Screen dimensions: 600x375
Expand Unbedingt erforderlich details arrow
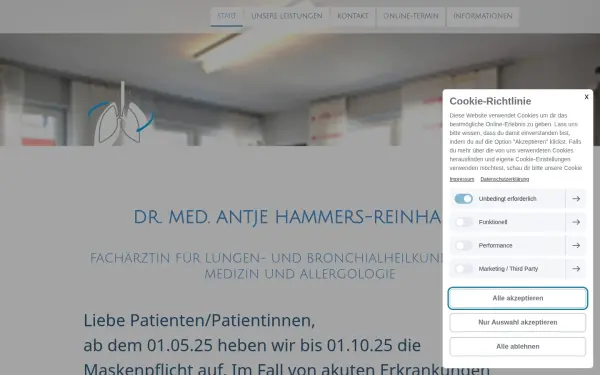pos(576,199)
